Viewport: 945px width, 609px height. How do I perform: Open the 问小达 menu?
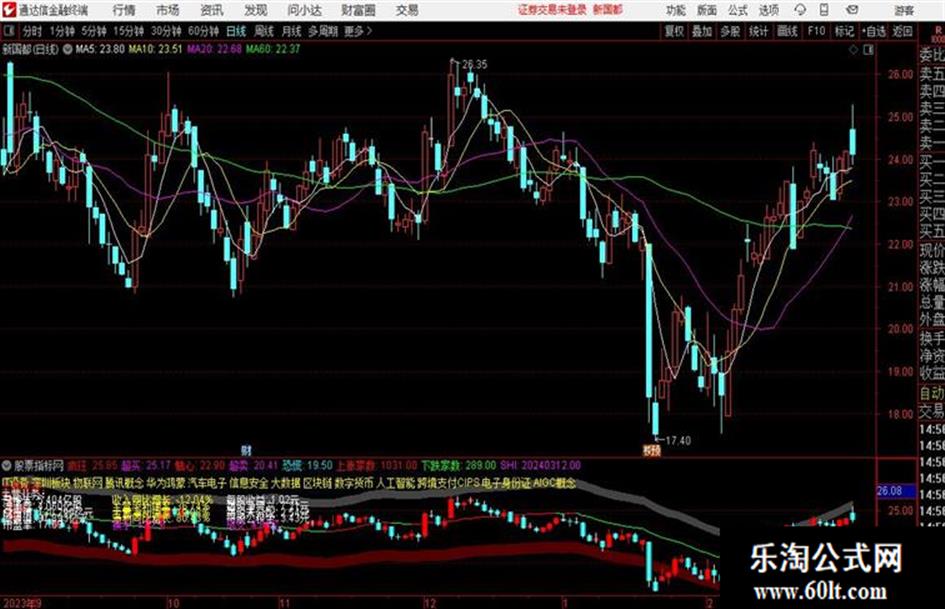pos(304,10)
